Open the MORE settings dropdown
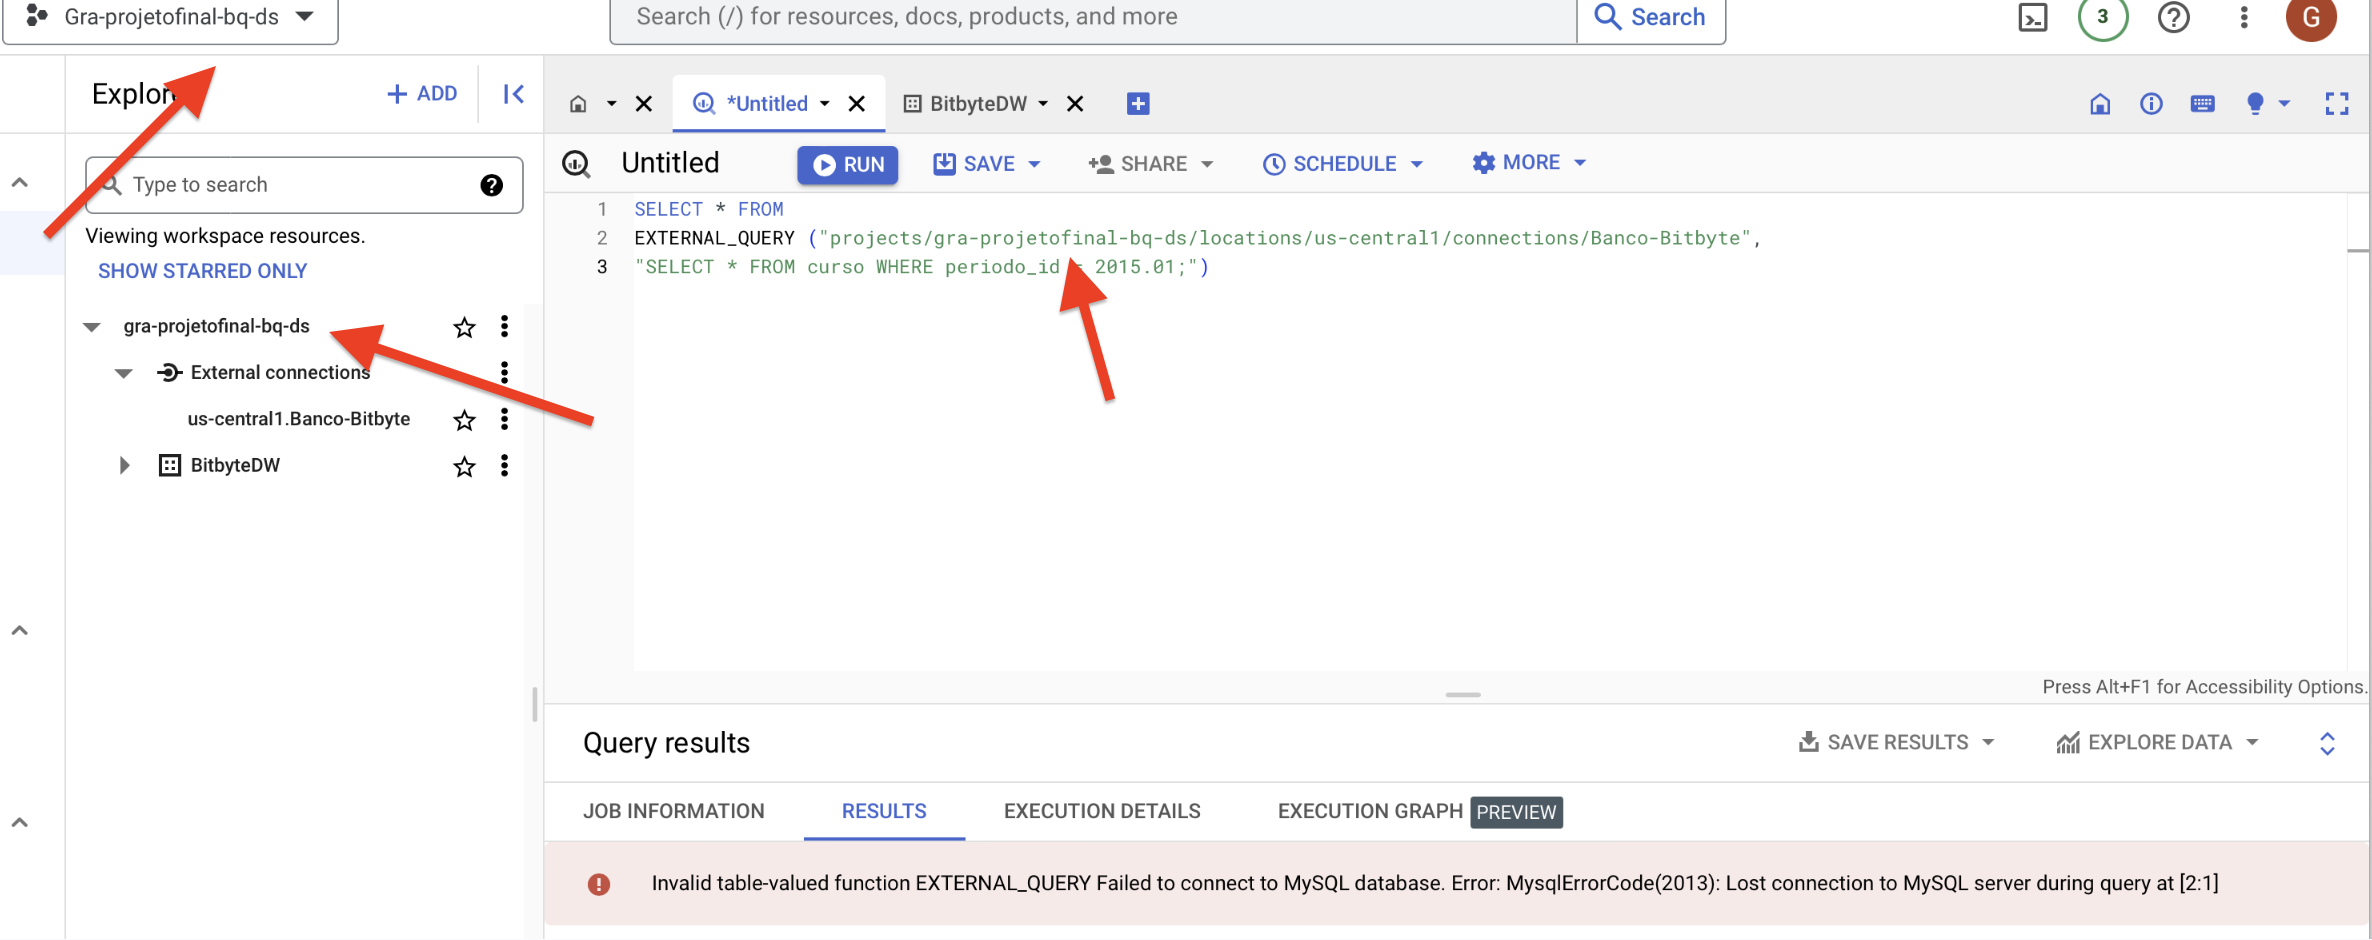The image size is (2372, 940). pyautogui.click(x=1529, y=163)
